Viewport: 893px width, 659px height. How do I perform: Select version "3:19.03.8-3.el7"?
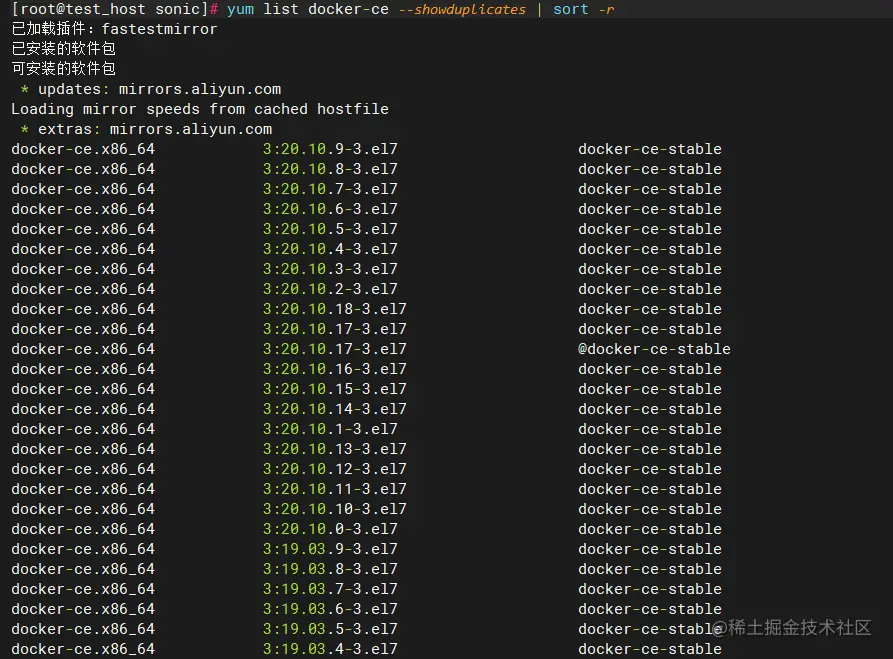[x=330, y=569]
